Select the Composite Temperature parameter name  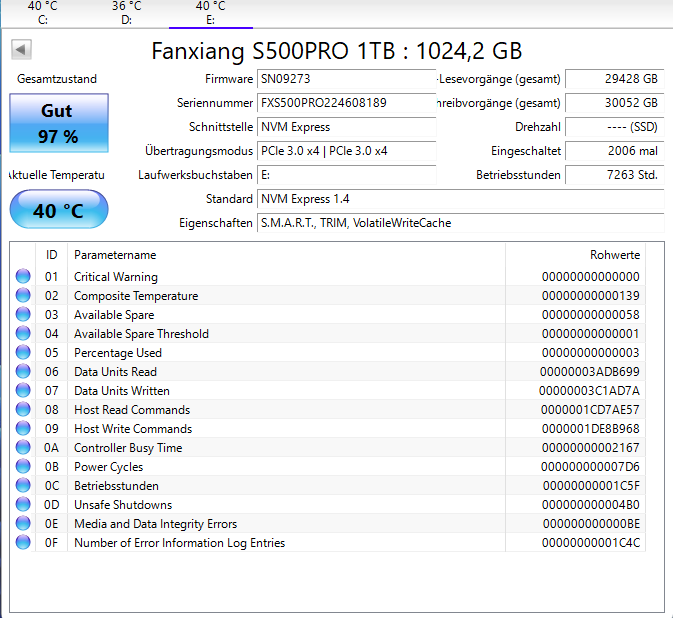(x=136, y=296)
